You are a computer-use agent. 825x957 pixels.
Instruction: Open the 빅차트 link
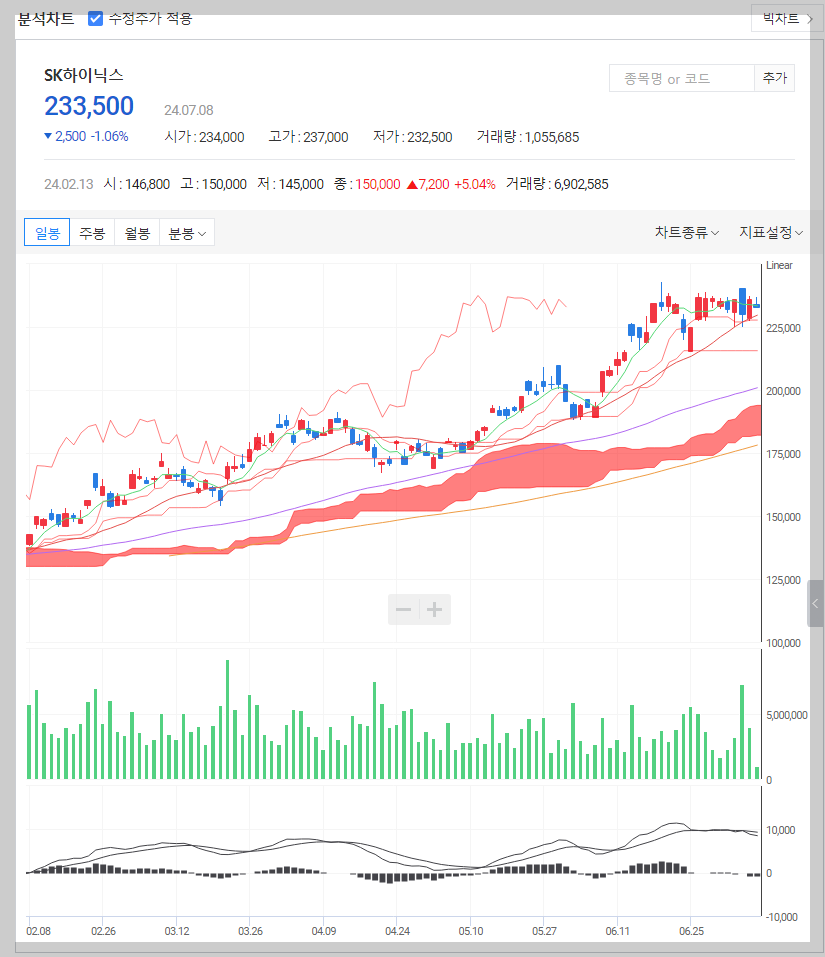point(787,19)
